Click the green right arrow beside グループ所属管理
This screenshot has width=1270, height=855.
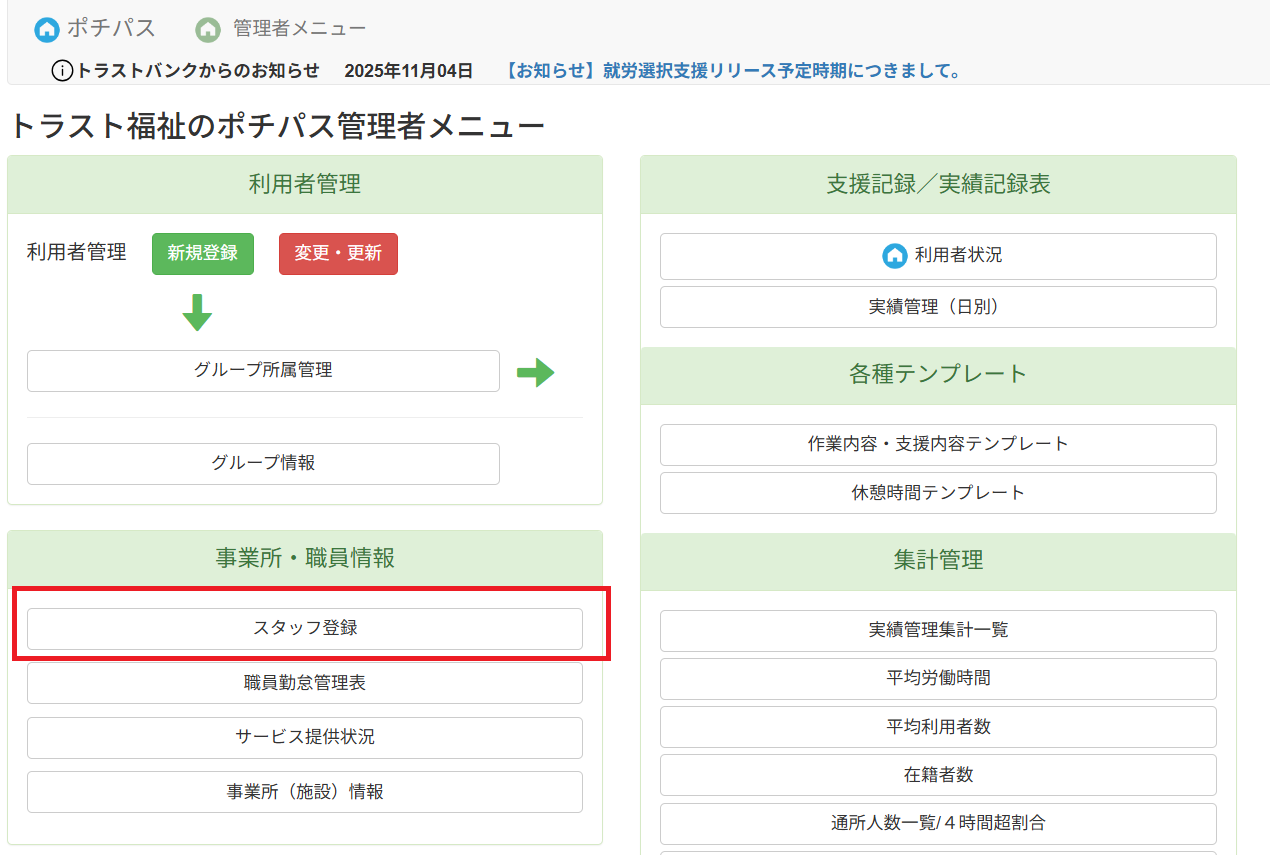[x=537, y=371]
